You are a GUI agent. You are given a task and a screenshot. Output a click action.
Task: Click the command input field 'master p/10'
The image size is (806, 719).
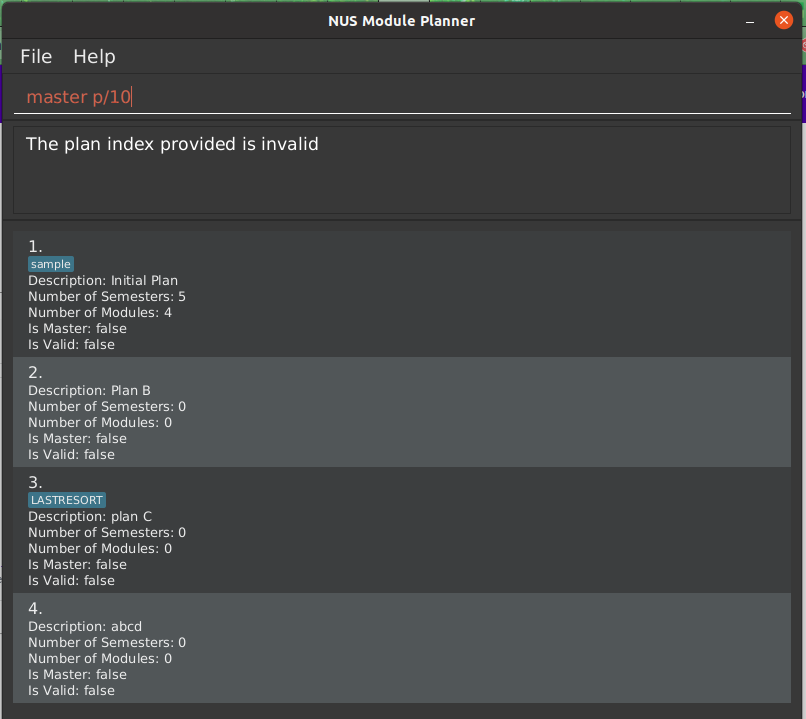coord(402,97)
